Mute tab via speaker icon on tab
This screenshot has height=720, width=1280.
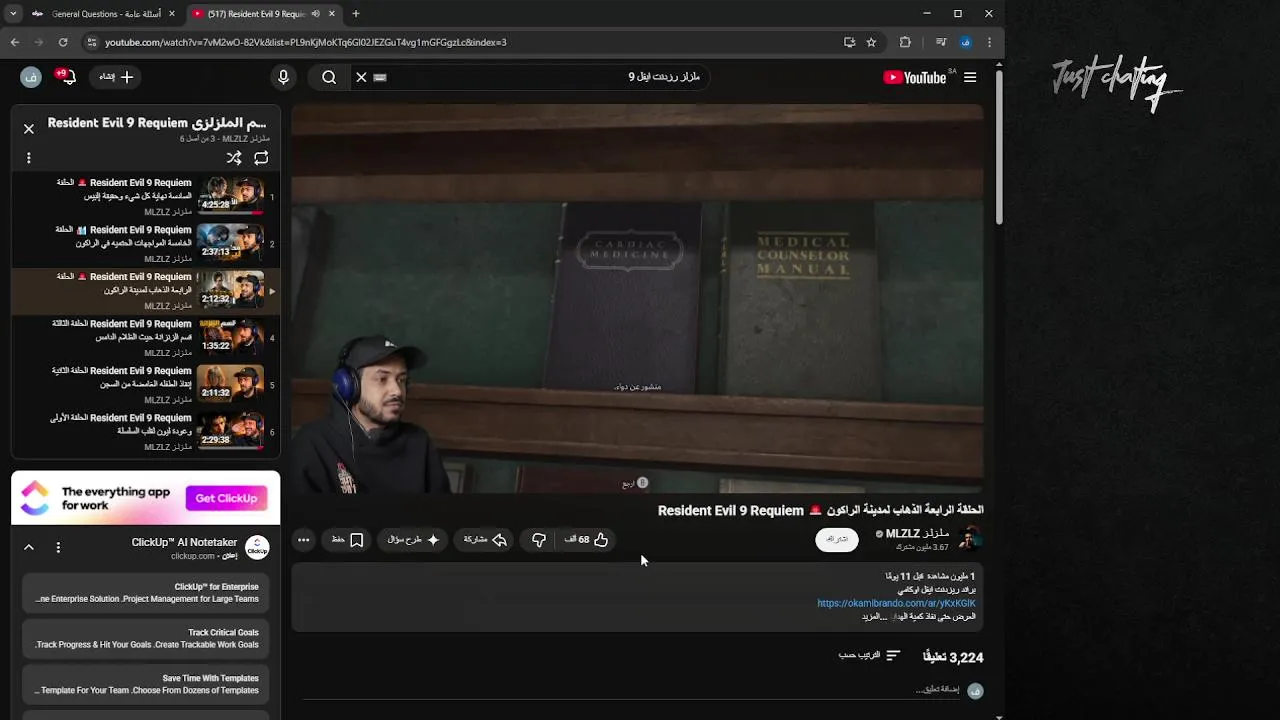(316, 14)
